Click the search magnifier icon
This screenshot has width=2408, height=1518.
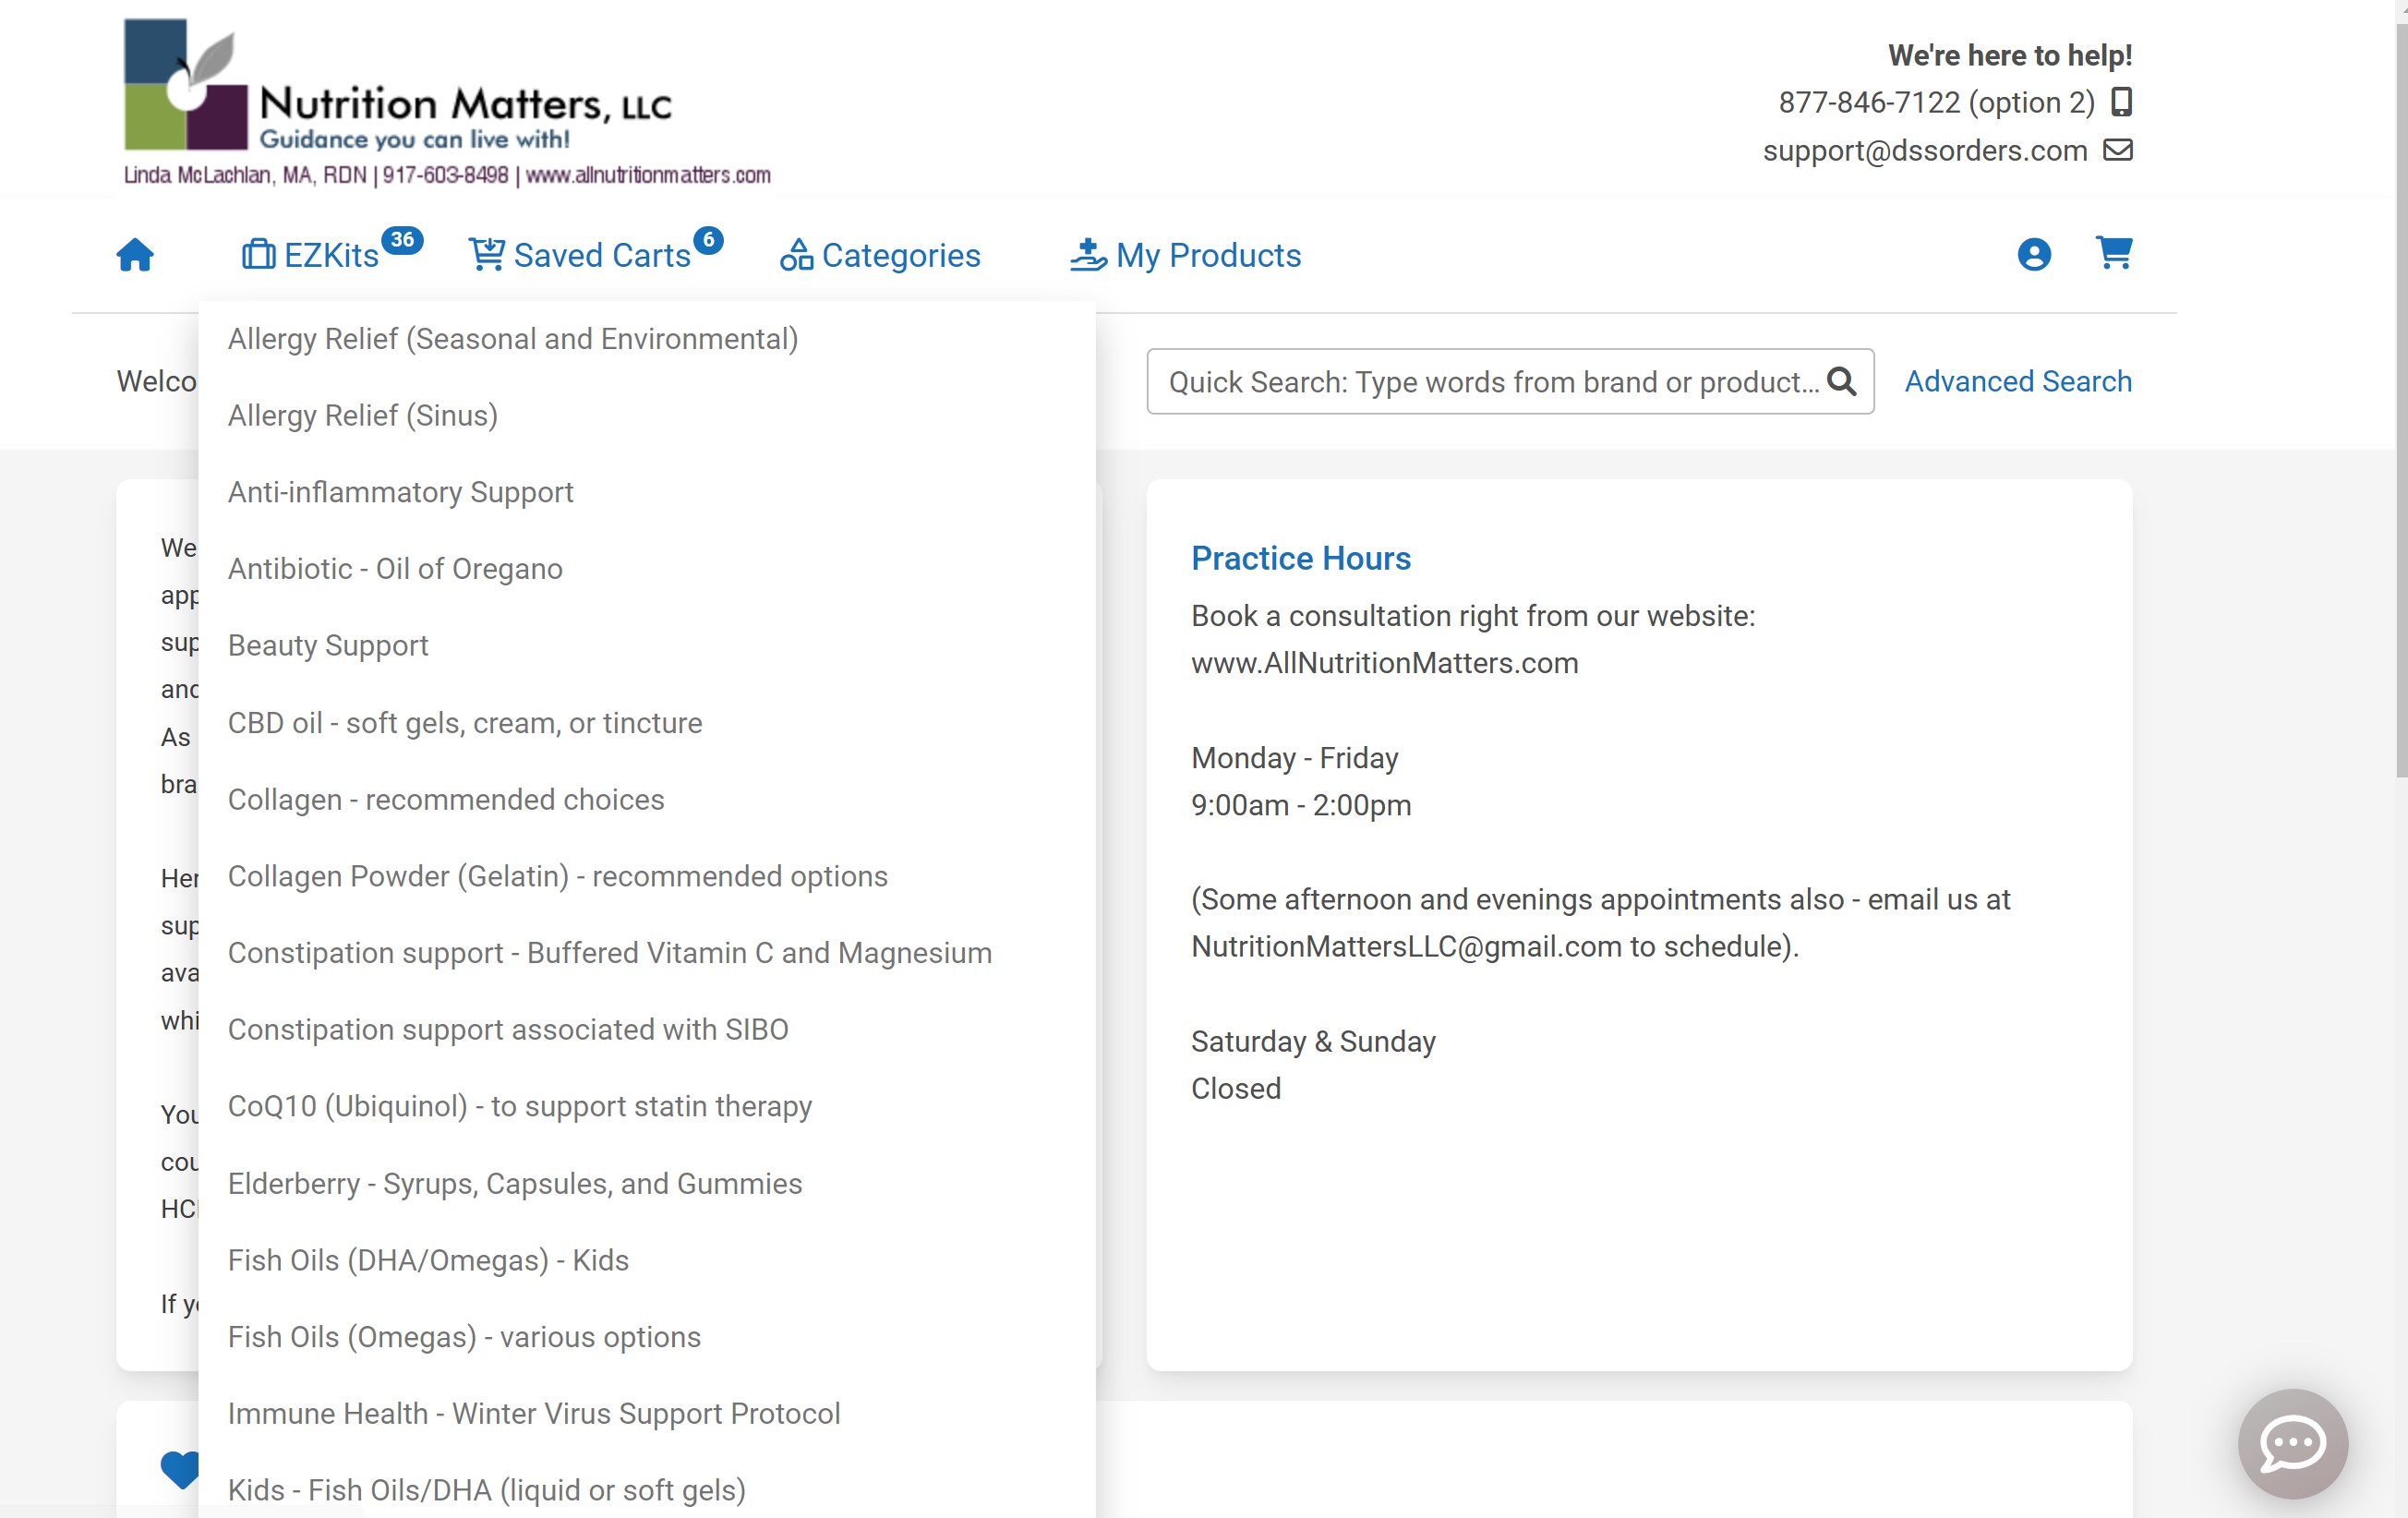point(1841,381)
